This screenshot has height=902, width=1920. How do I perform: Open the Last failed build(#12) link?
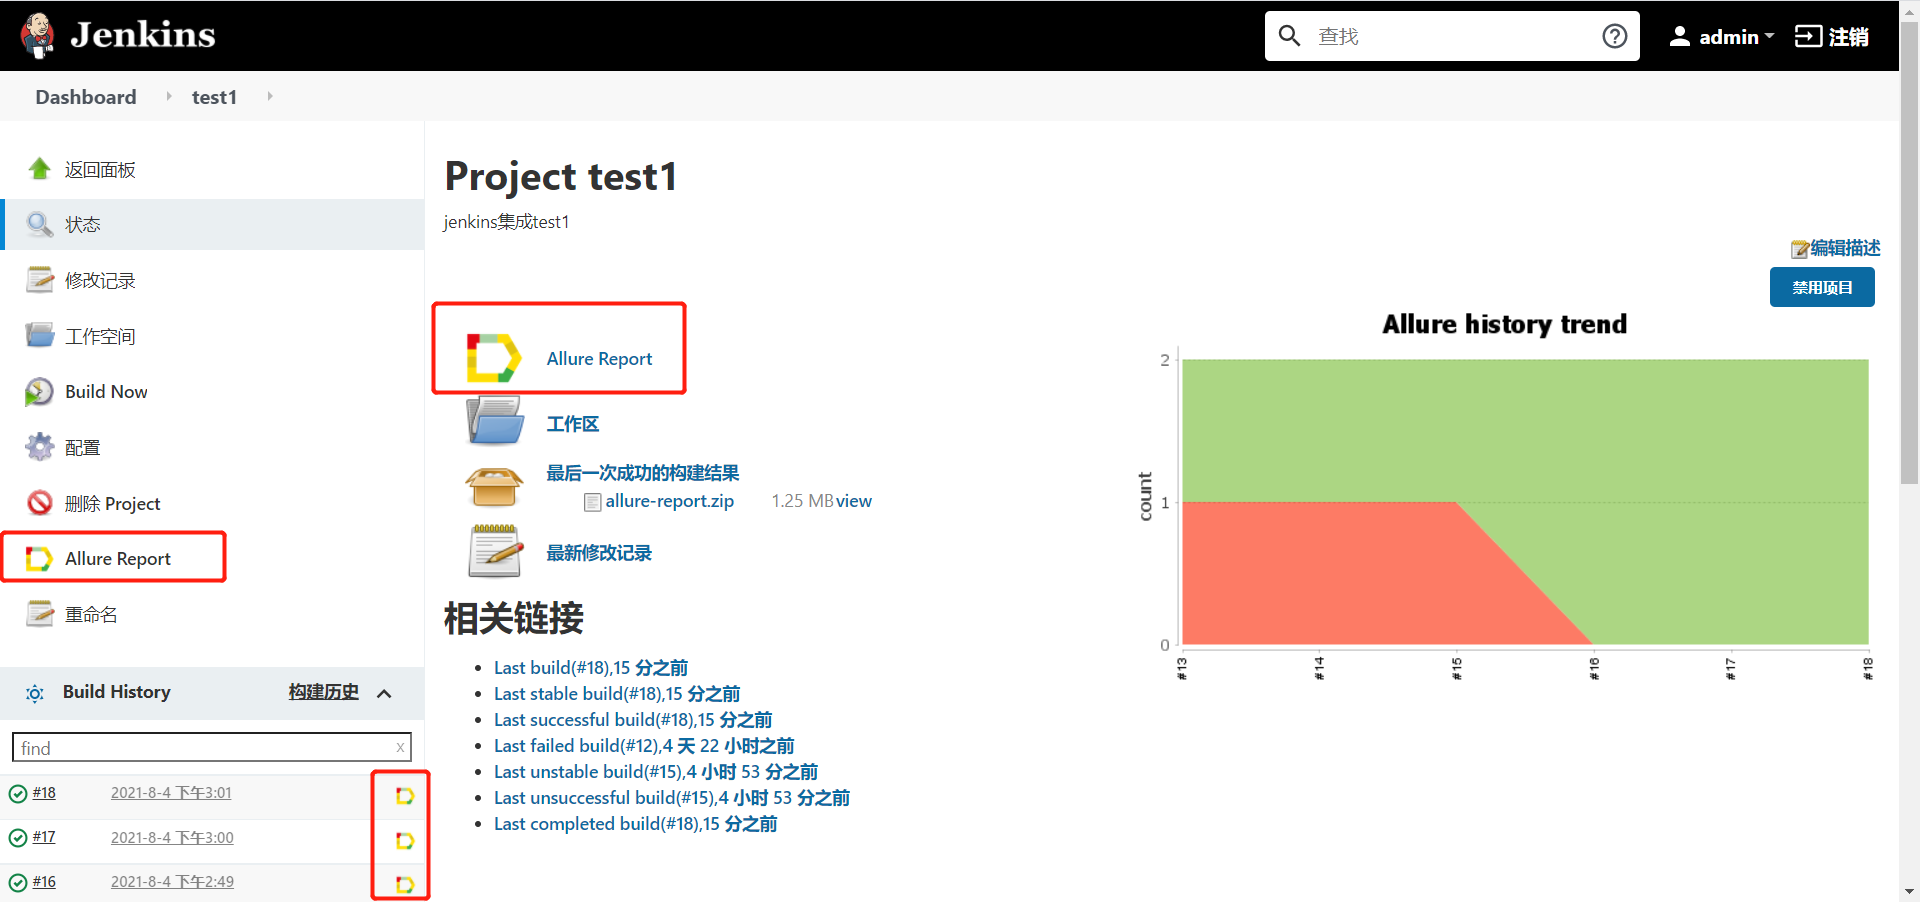pos(644,746)
